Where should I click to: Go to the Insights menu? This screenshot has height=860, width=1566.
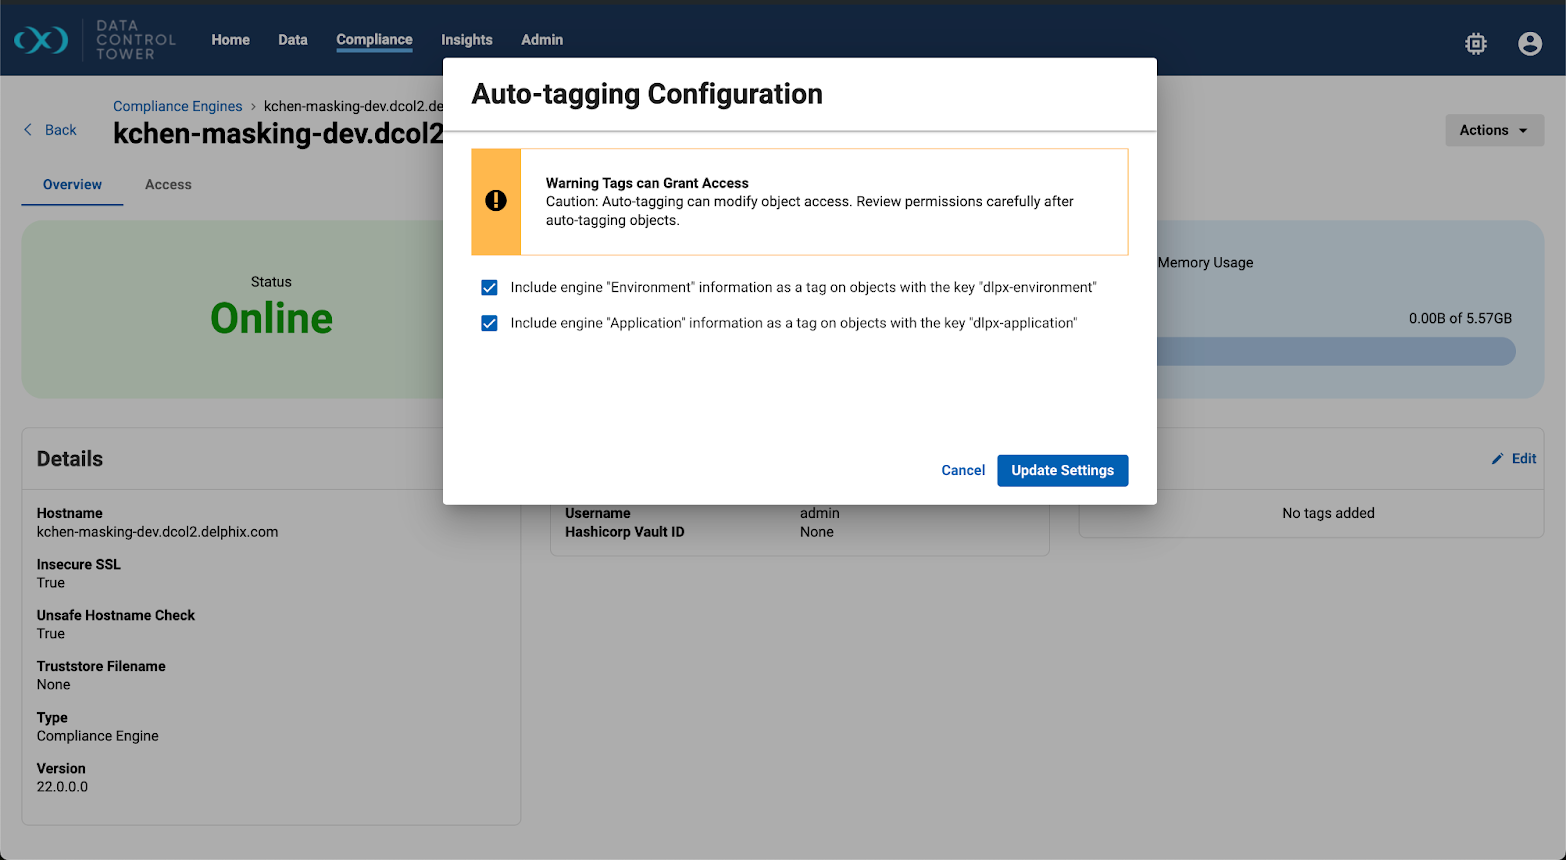click(466, 40)
